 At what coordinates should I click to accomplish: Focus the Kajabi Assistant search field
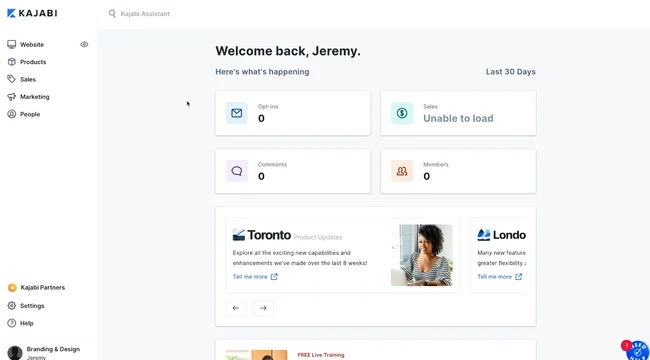pos(145,14)
